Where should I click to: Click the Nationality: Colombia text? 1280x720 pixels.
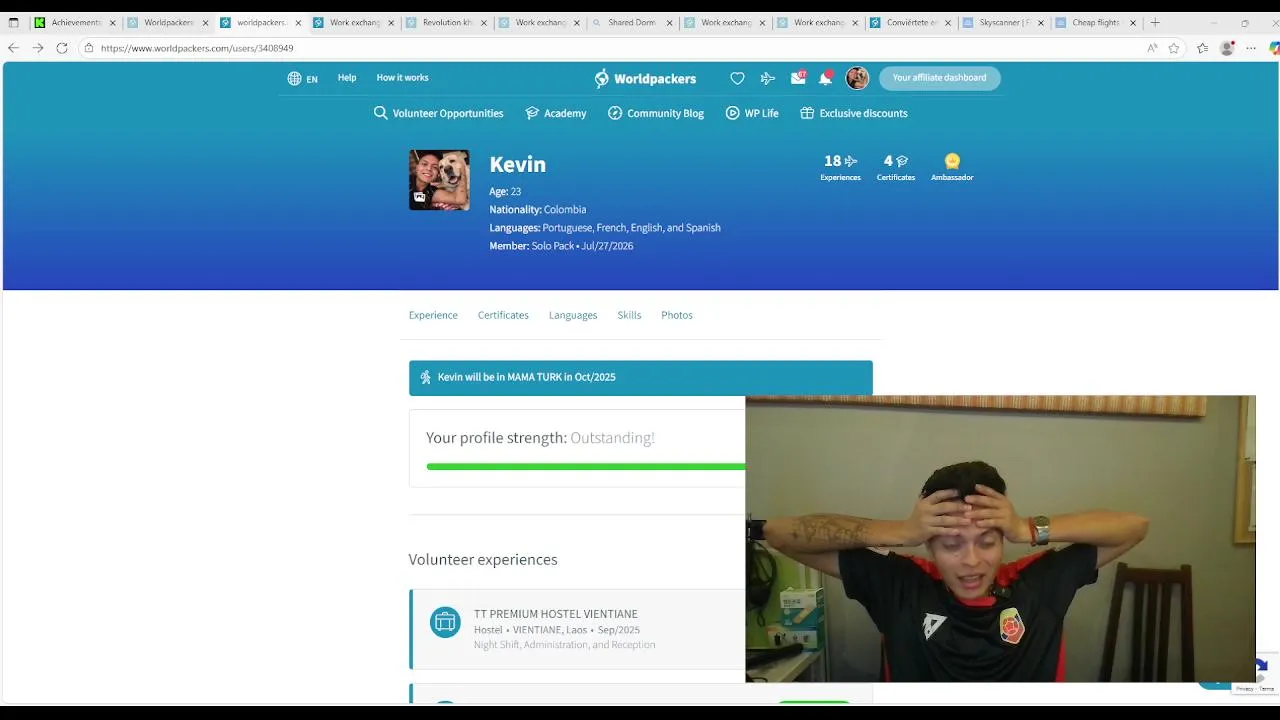click(537, 210)
